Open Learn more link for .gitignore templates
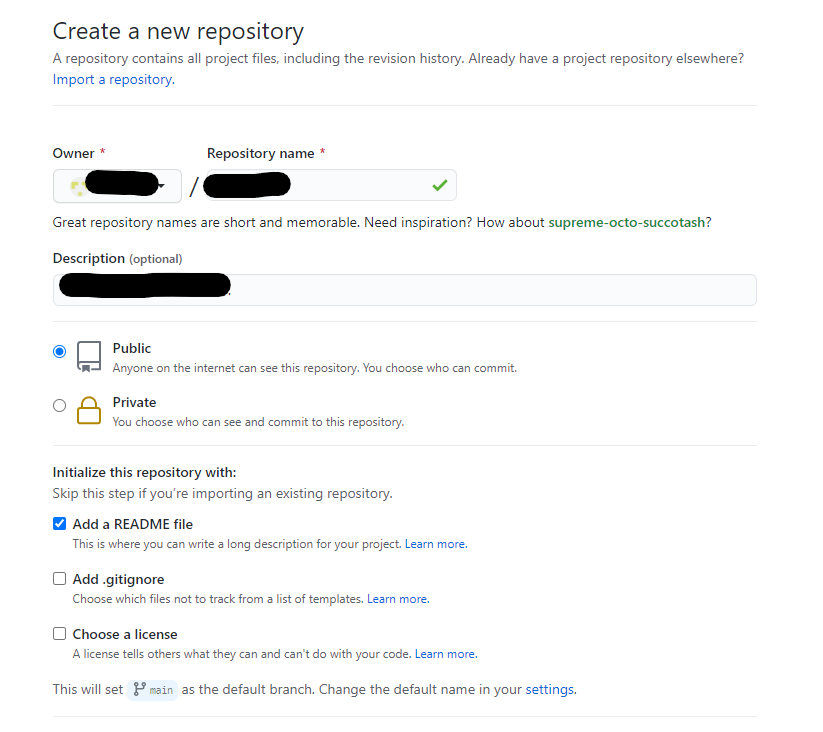 click(398, 599)
